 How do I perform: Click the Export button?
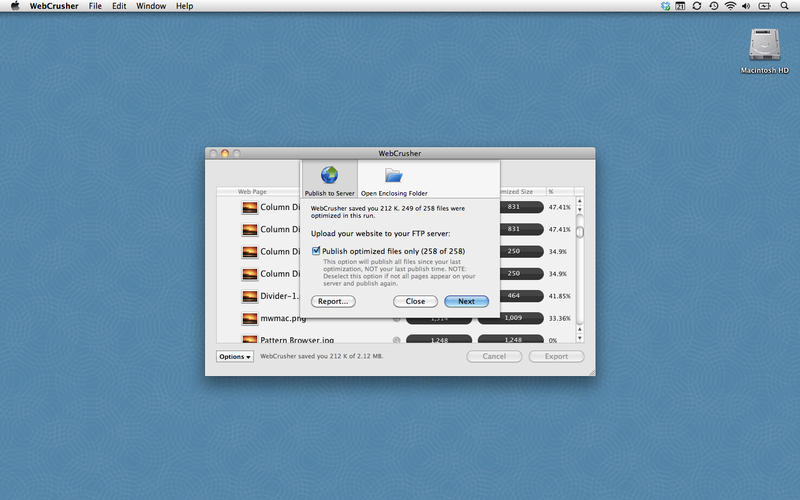(x=556, y=357)
